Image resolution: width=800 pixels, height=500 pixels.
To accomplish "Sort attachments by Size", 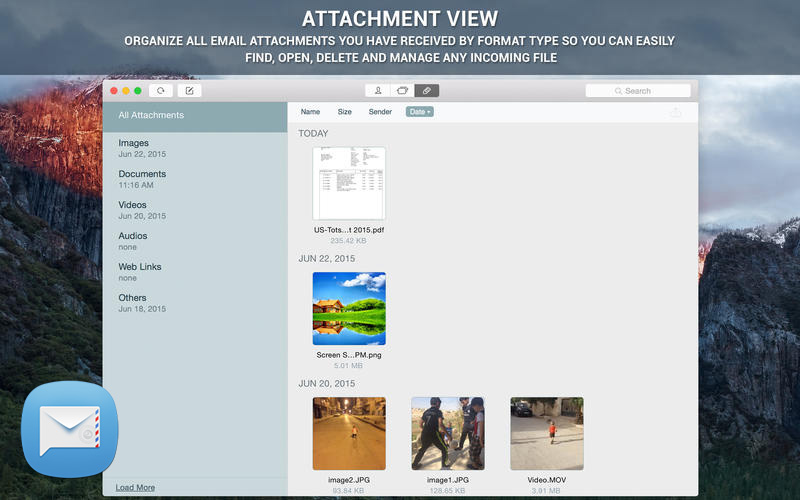I will 344,112.
